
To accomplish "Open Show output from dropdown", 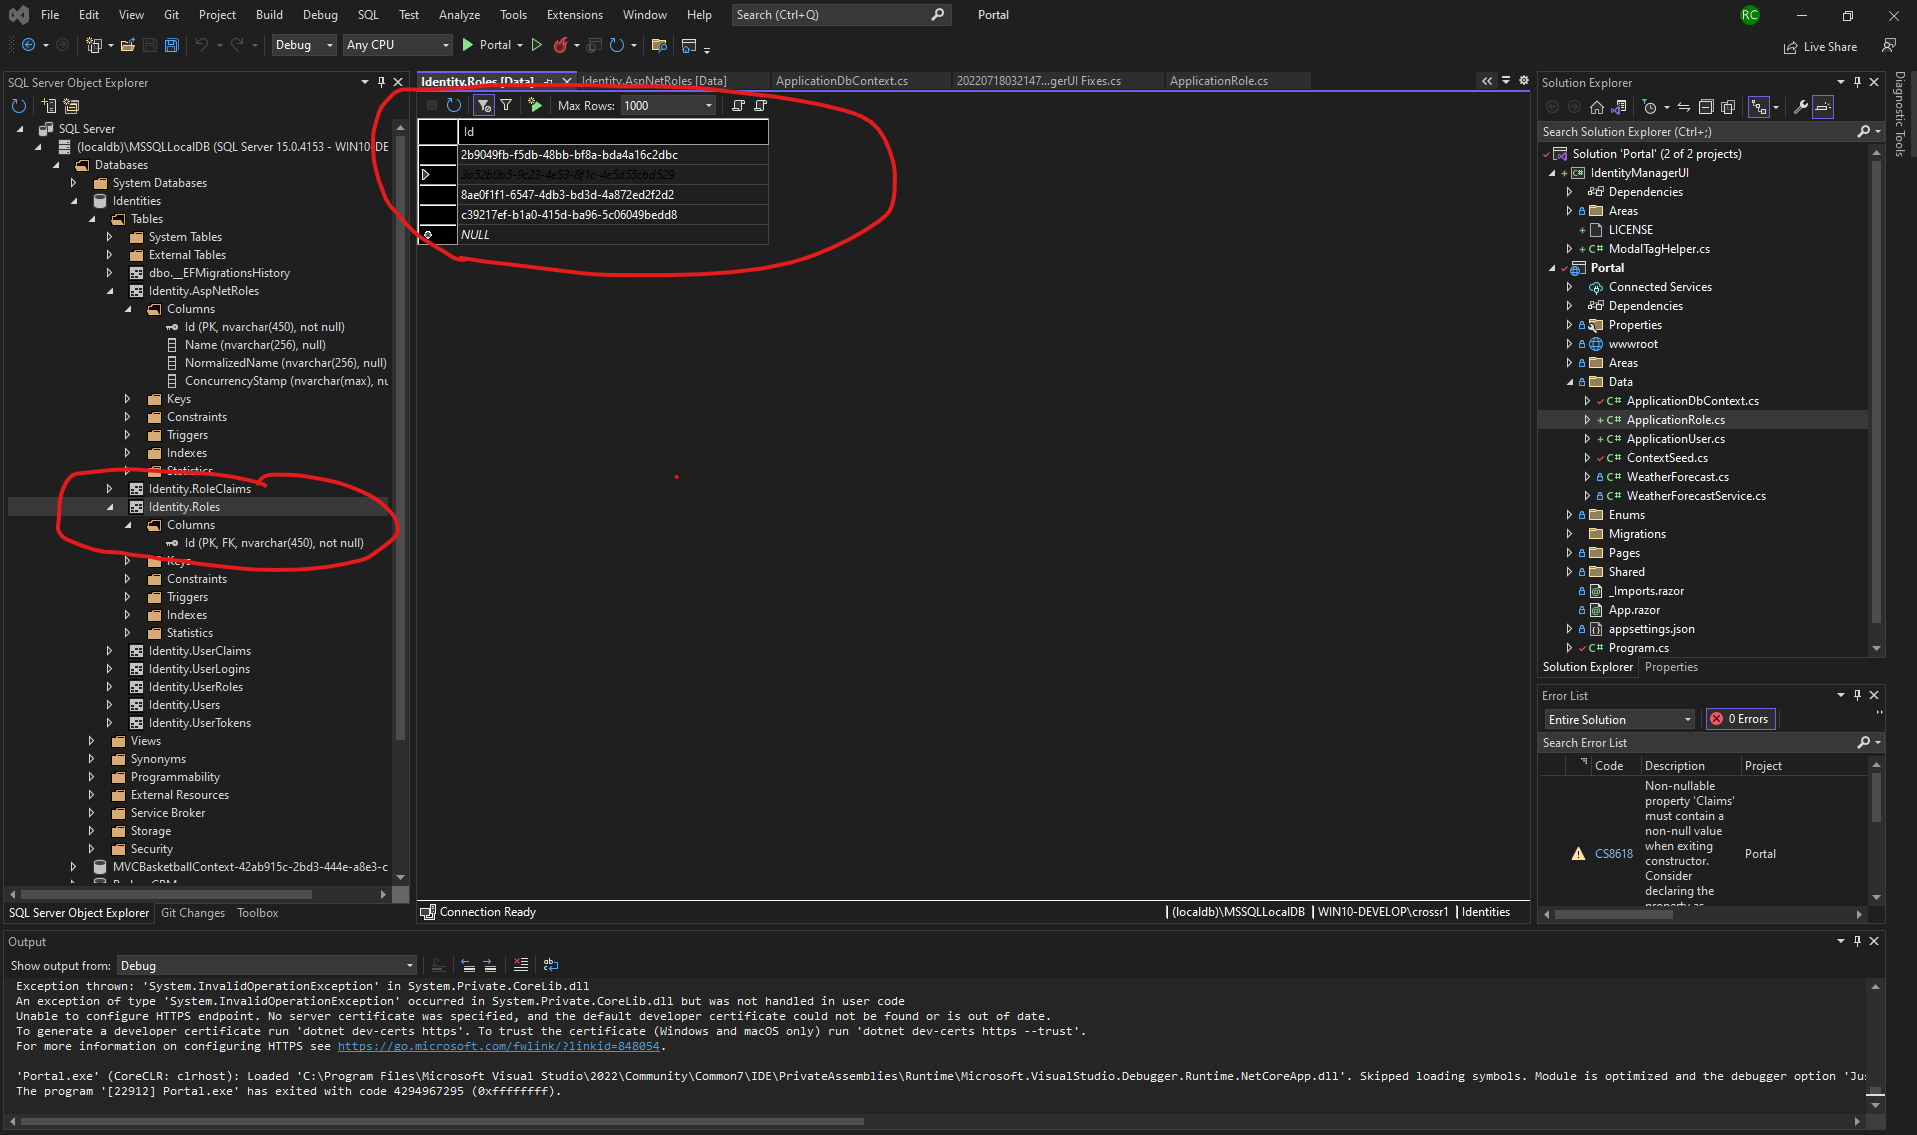I will coord(266,965).
